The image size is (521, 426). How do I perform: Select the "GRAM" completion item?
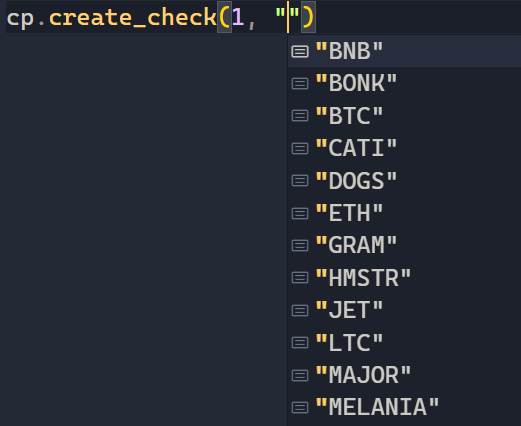(x=404, y=245)
